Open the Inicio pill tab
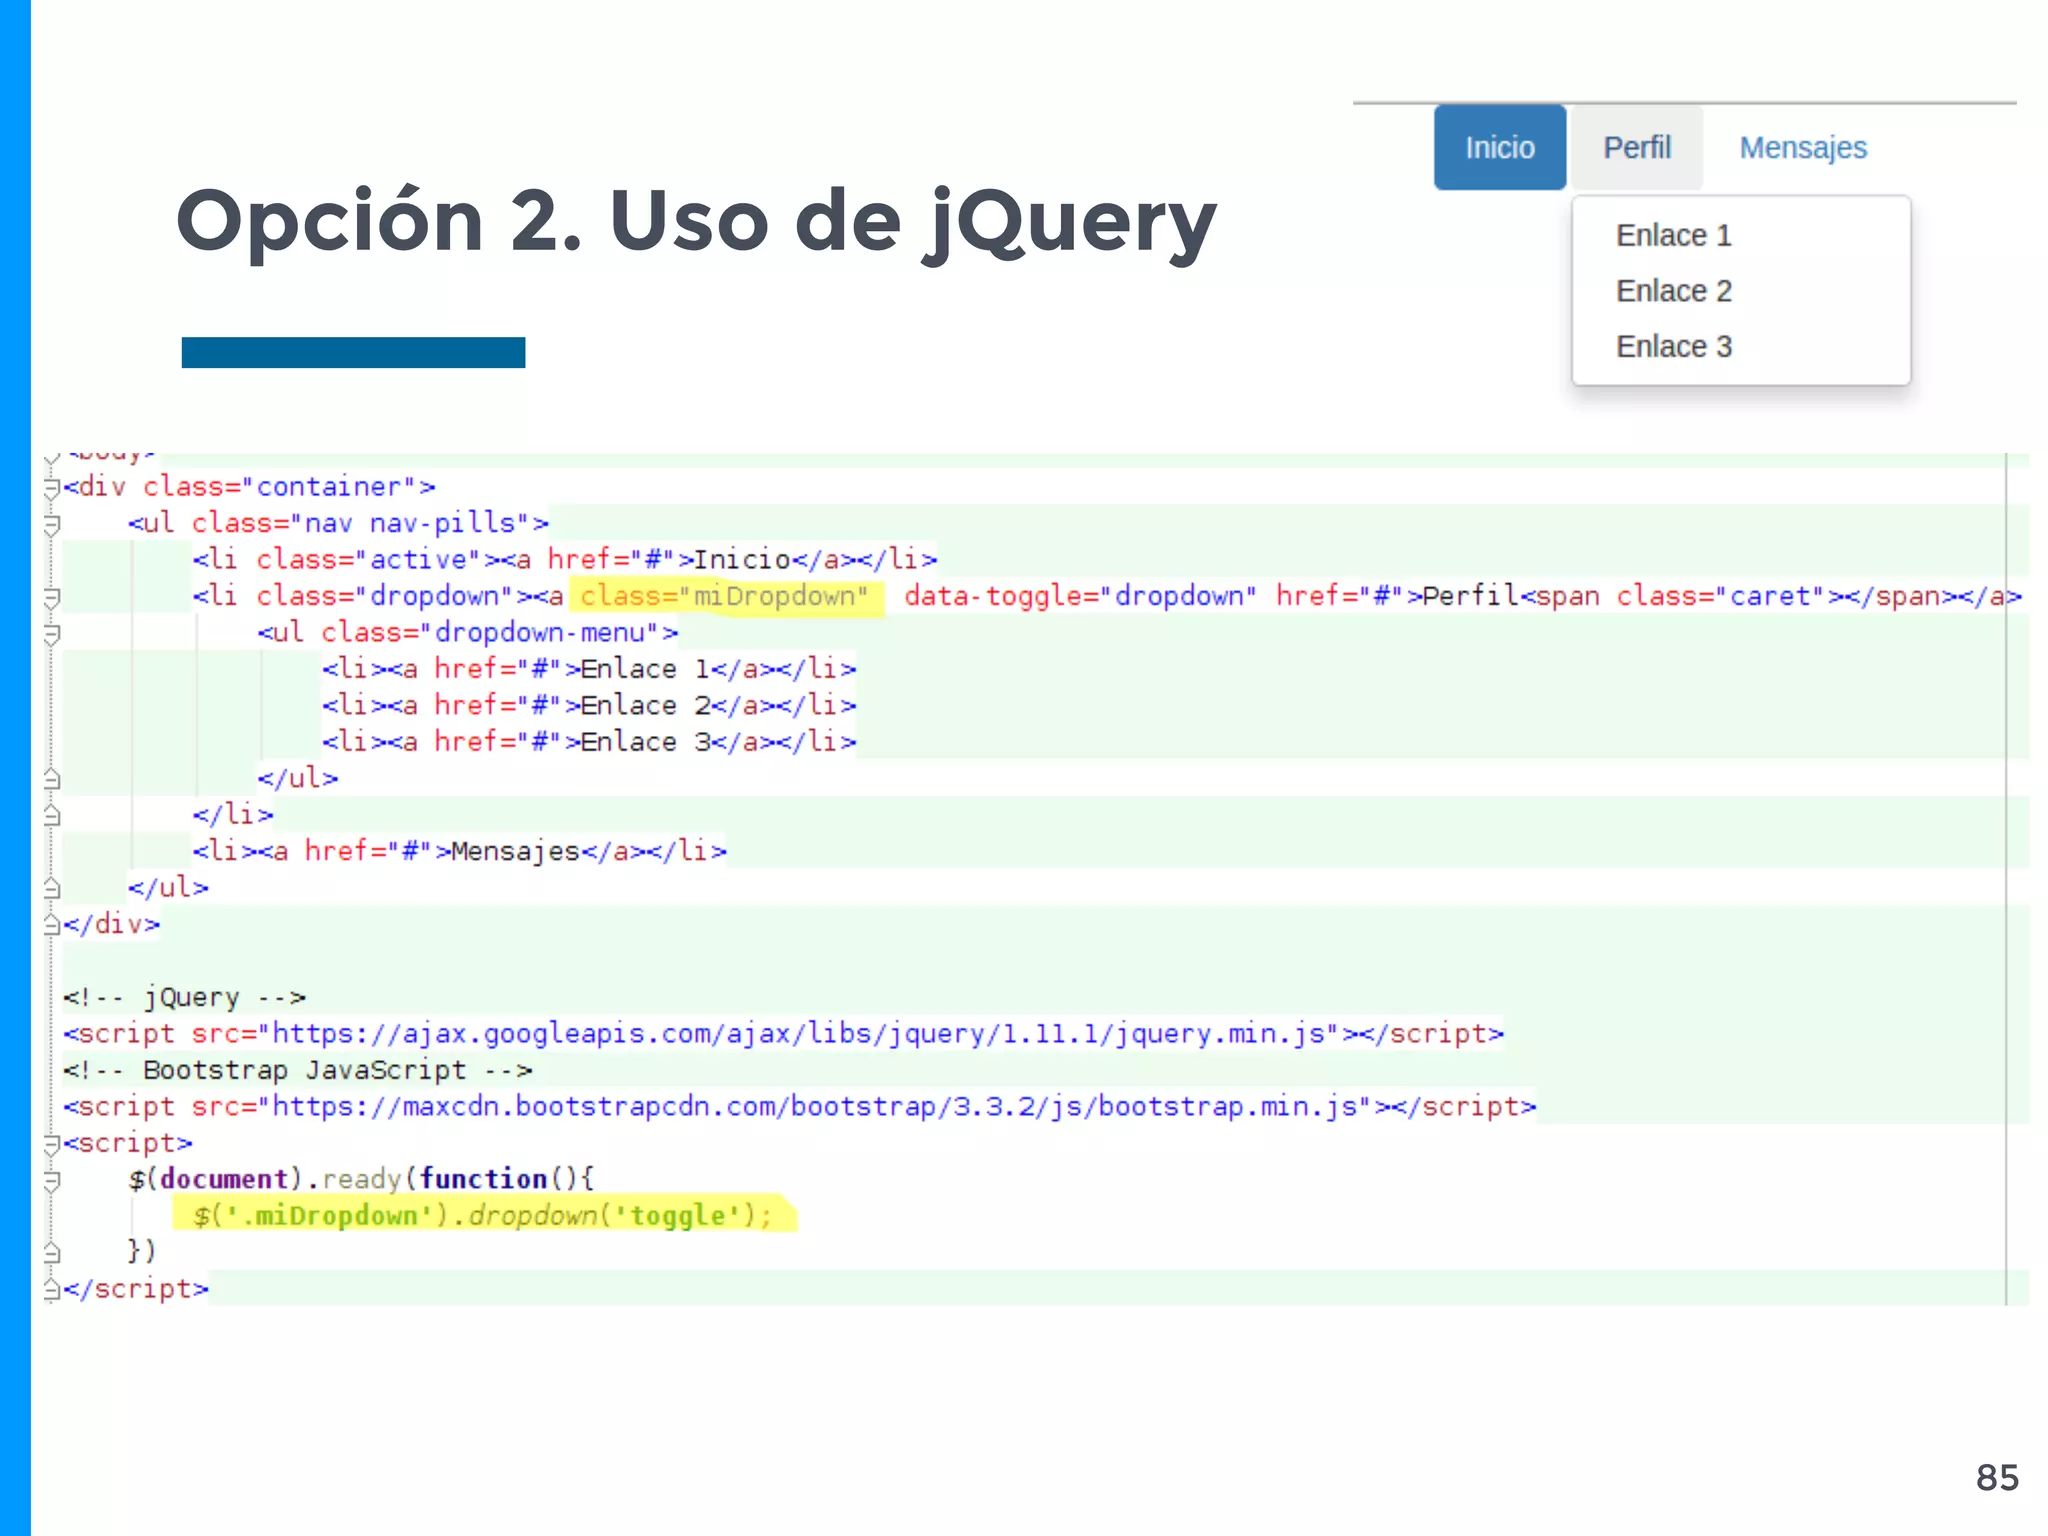2048x1536 pixels. pos(1499,147)
